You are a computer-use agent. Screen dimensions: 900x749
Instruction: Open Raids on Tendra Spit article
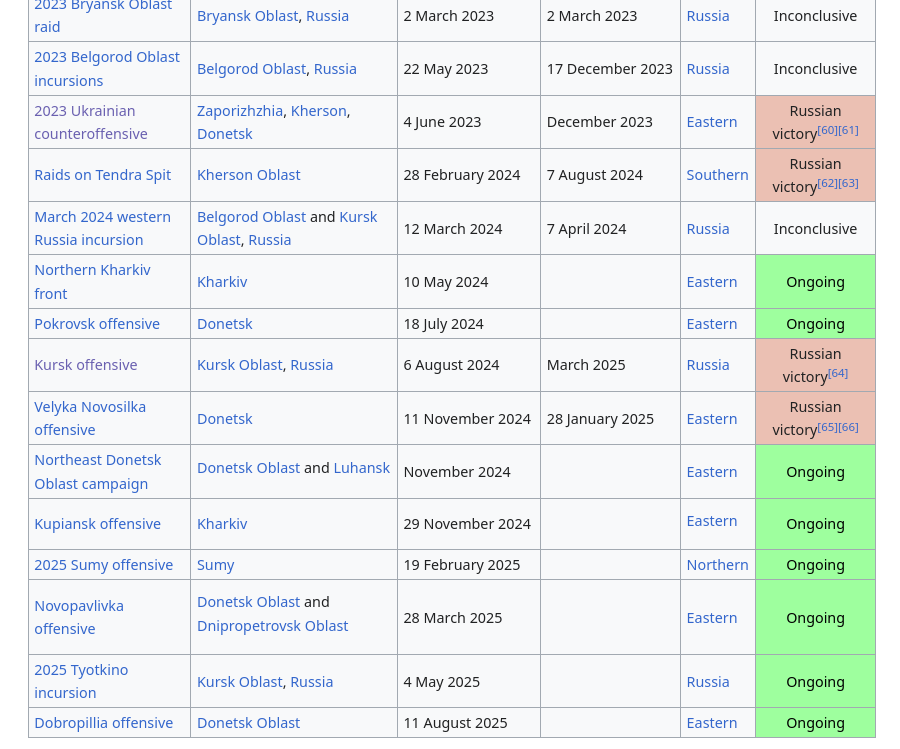103,175
